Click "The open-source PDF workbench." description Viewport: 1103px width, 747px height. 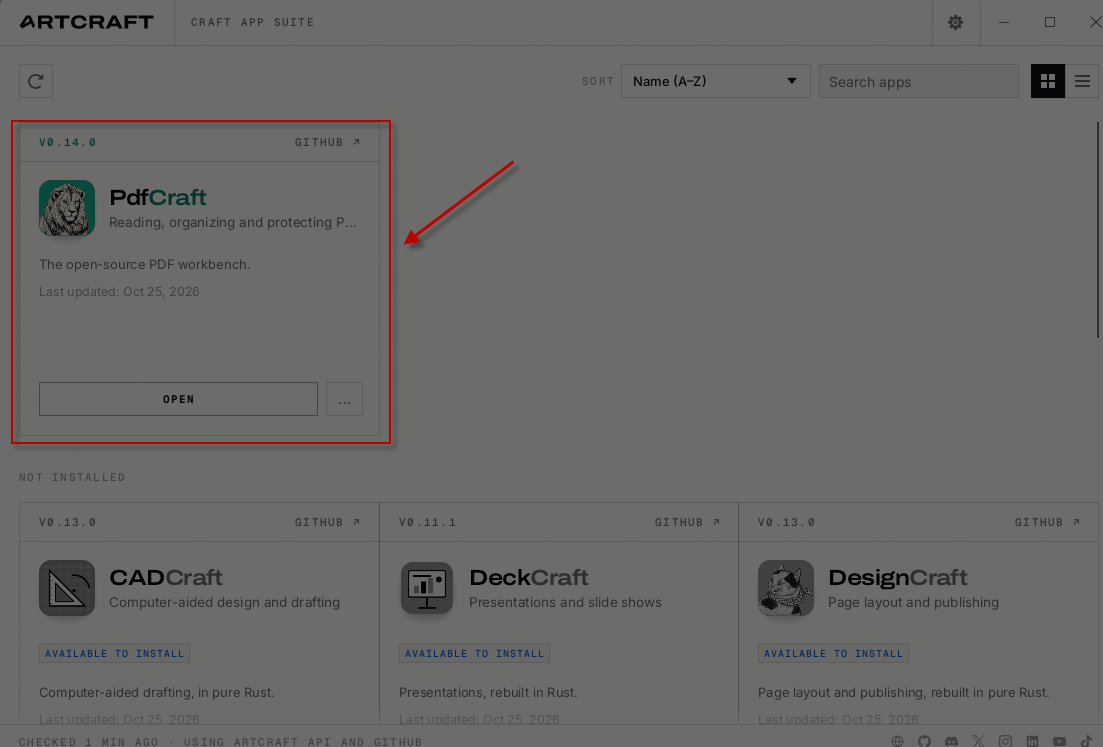pyautogui.click(x=145, y=264)
